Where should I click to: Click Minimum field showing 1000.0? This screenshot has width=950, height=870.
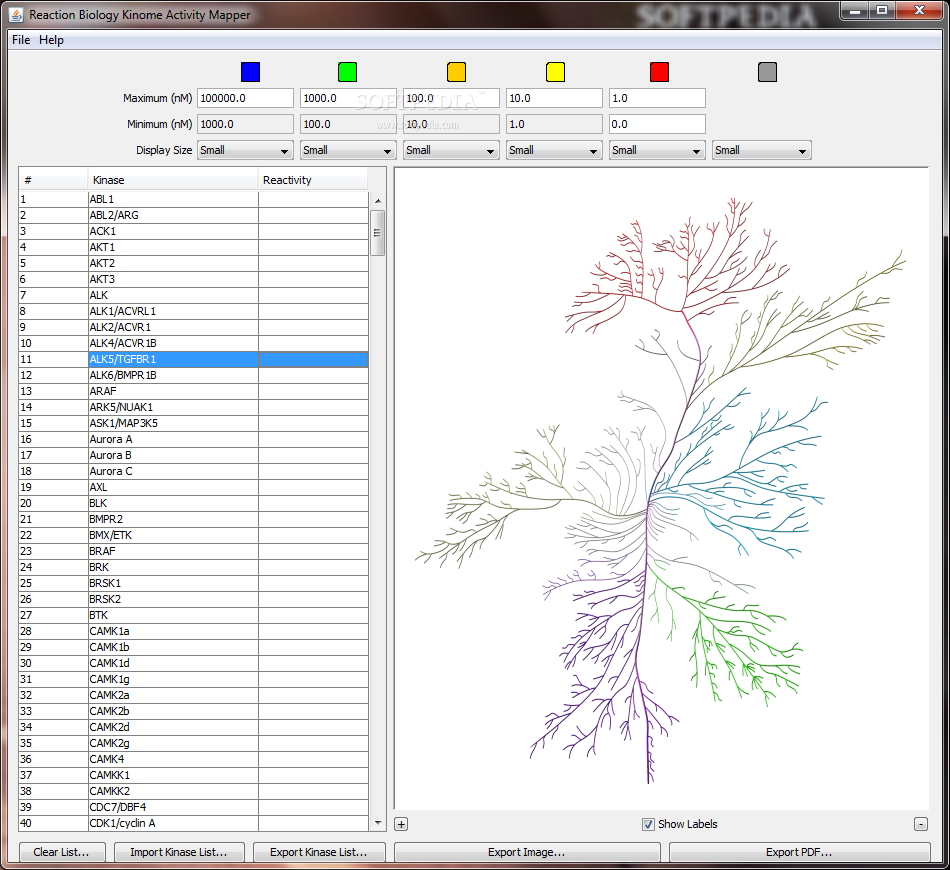click(245, 124)
